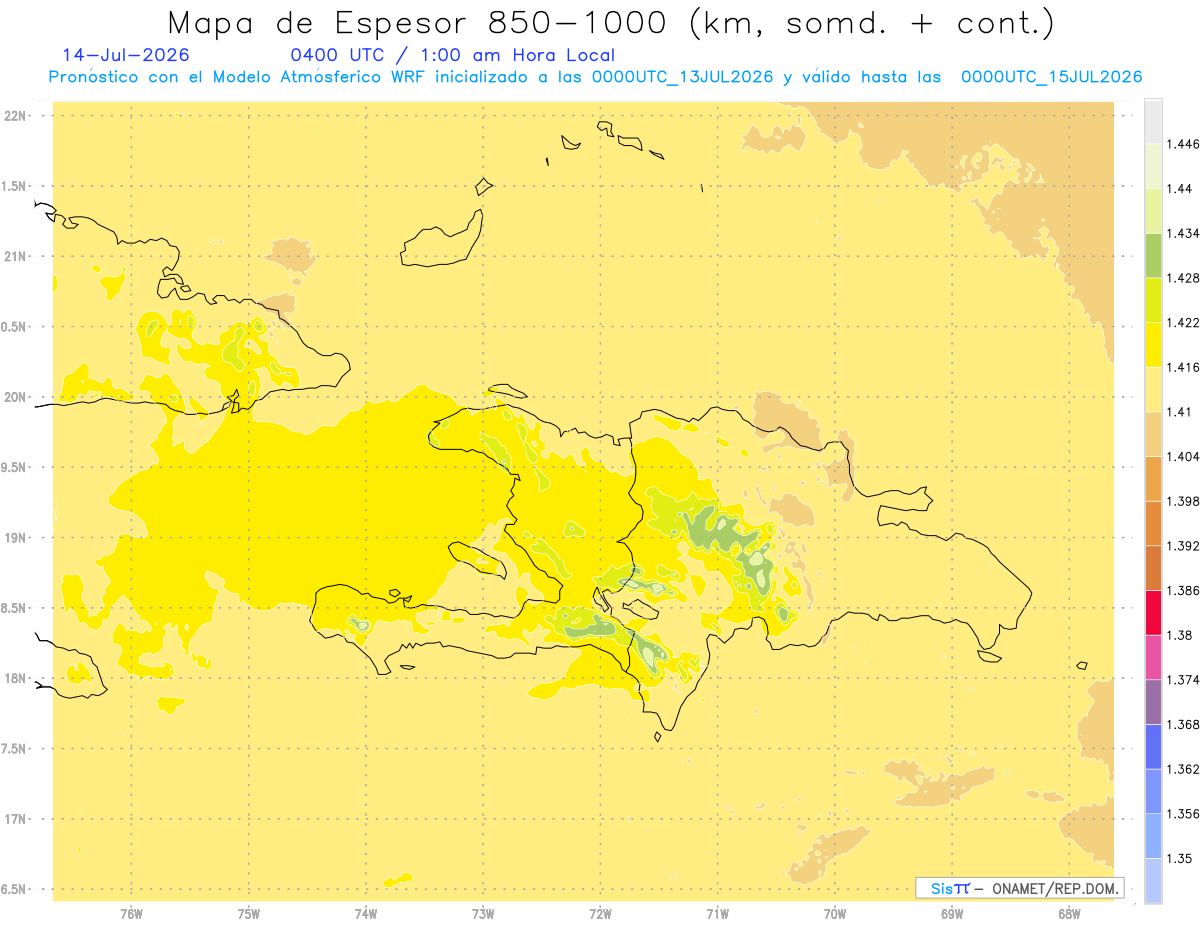Click the '1.368' colorbar value
The height and width of the screenshot is (927, 1200).
pos(1182,724)
